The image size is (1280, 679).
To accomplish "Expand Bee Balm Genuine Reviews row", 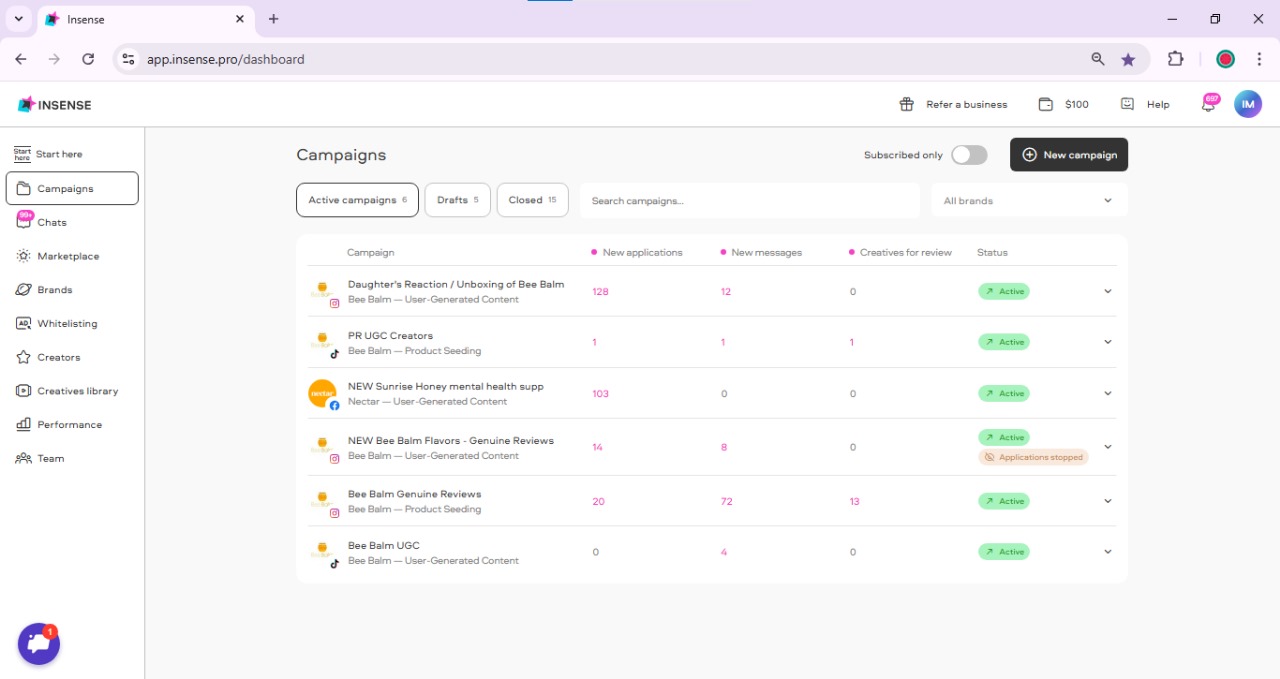I will [x=1107, y=501].
